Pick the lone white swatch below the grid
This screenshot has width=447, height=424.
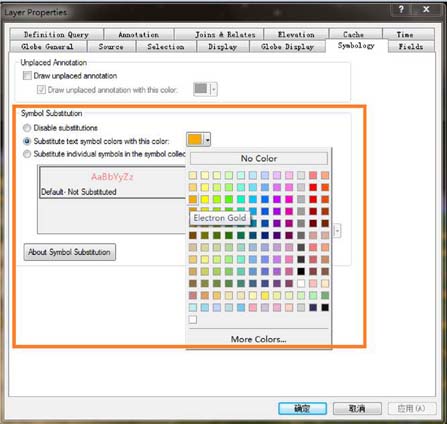tap(193, 320)
